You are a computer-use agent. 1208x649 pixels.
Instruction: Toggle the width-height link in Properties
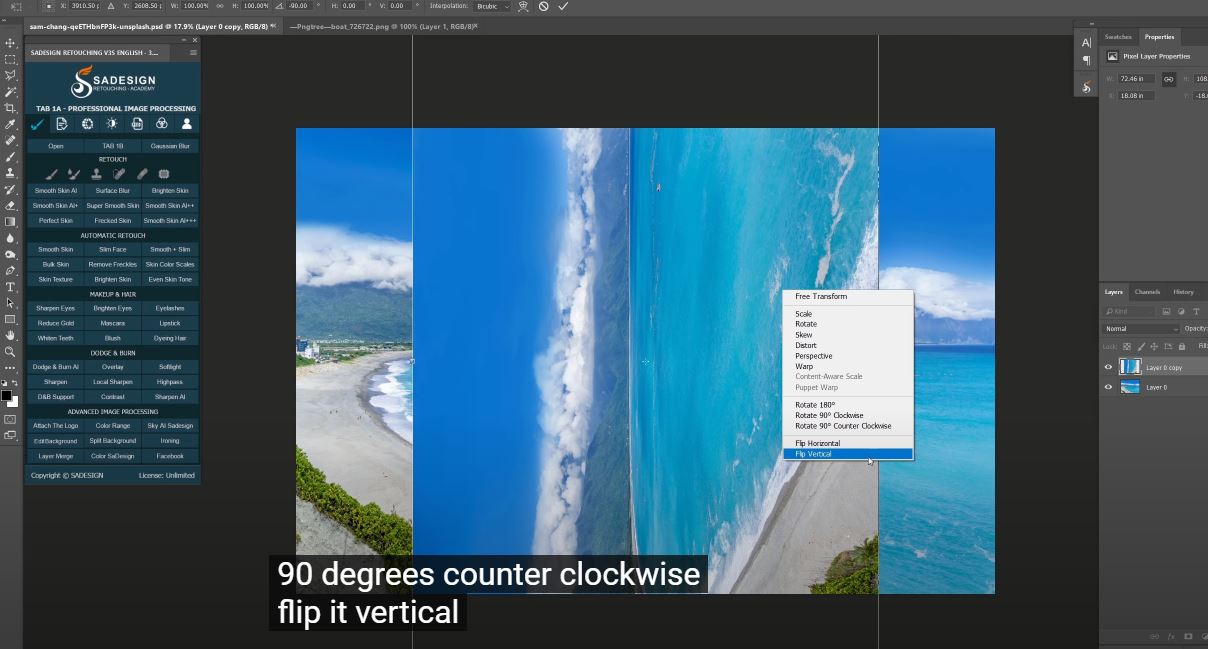coord(1168,79)
